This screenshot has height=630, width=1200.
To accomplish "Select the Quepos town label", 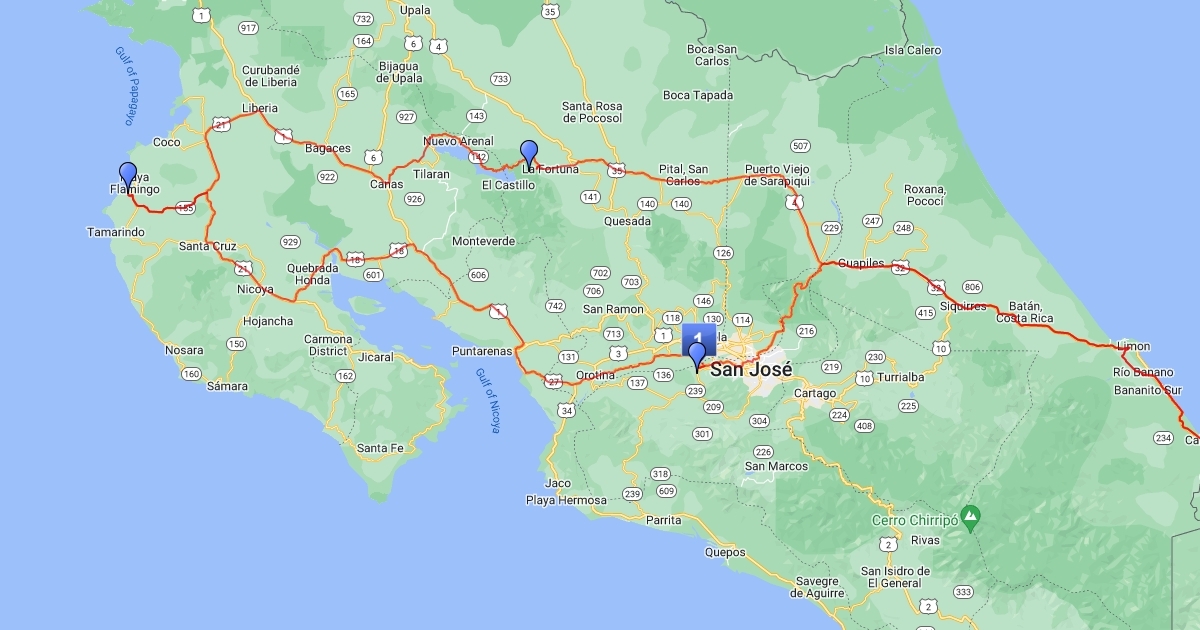I will tap(725, 551).
